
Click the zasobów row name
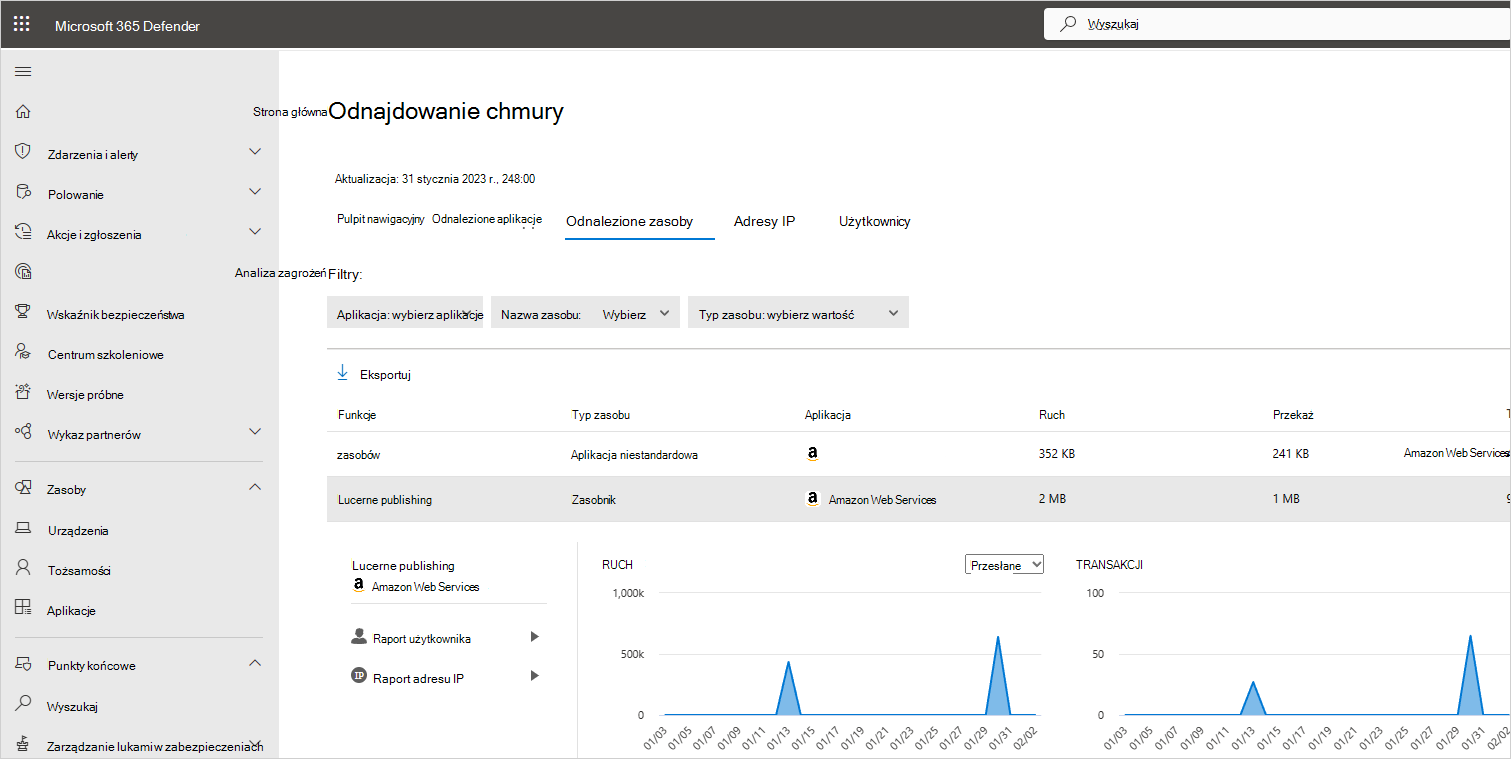coord(359,454)
